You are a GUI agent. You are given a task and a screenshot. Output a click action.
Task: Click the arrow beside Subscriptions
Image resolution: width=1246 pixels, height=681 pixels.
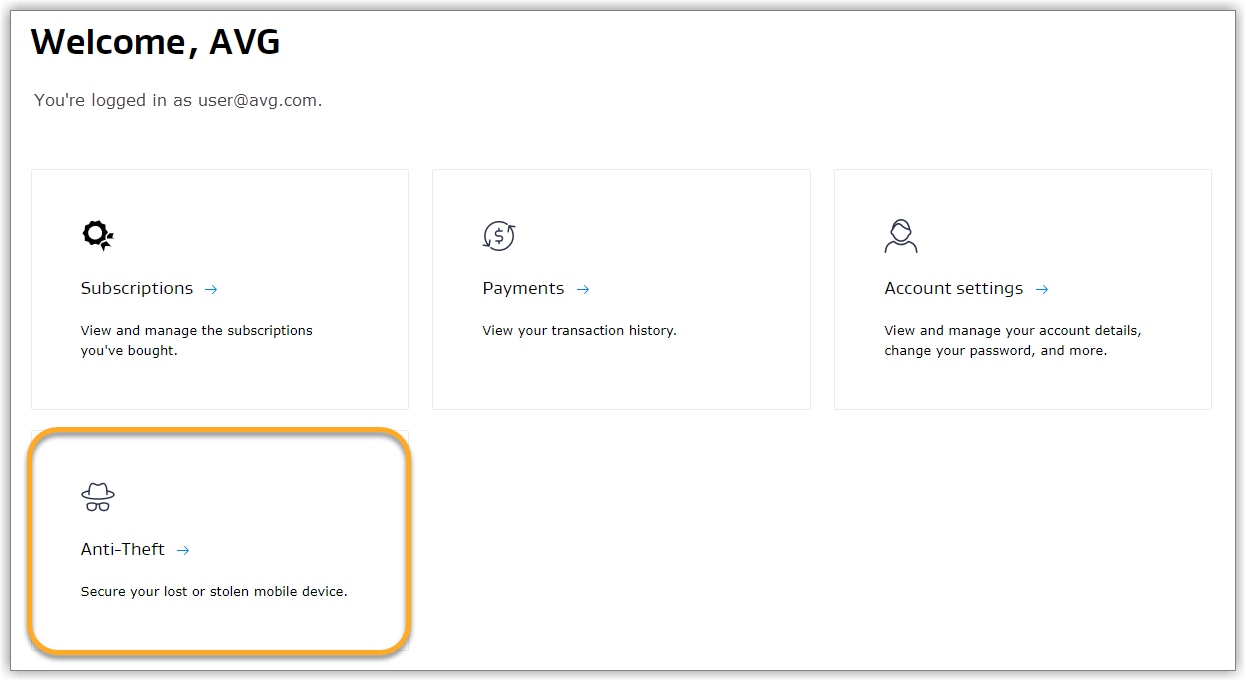click(x=211, y=289)
